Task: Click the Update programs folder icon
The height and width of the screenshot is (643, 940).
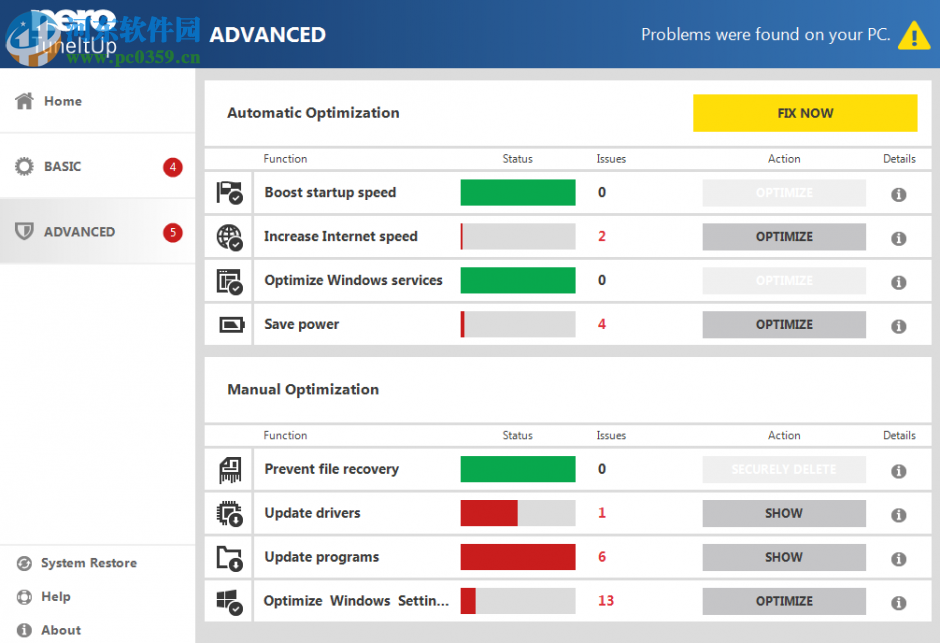Action: coord(229,558)
